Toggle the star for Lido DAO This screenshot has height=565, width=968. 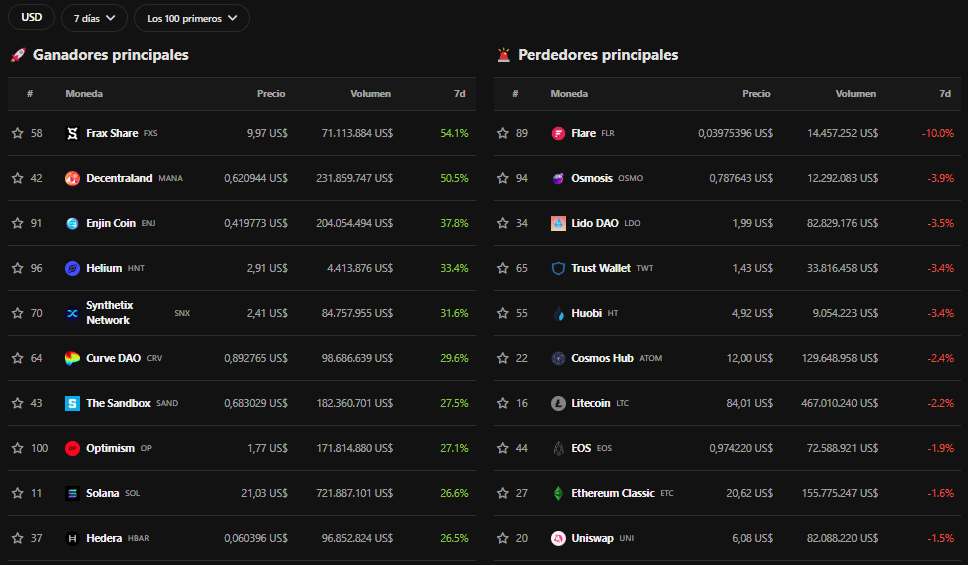[503, 223]
